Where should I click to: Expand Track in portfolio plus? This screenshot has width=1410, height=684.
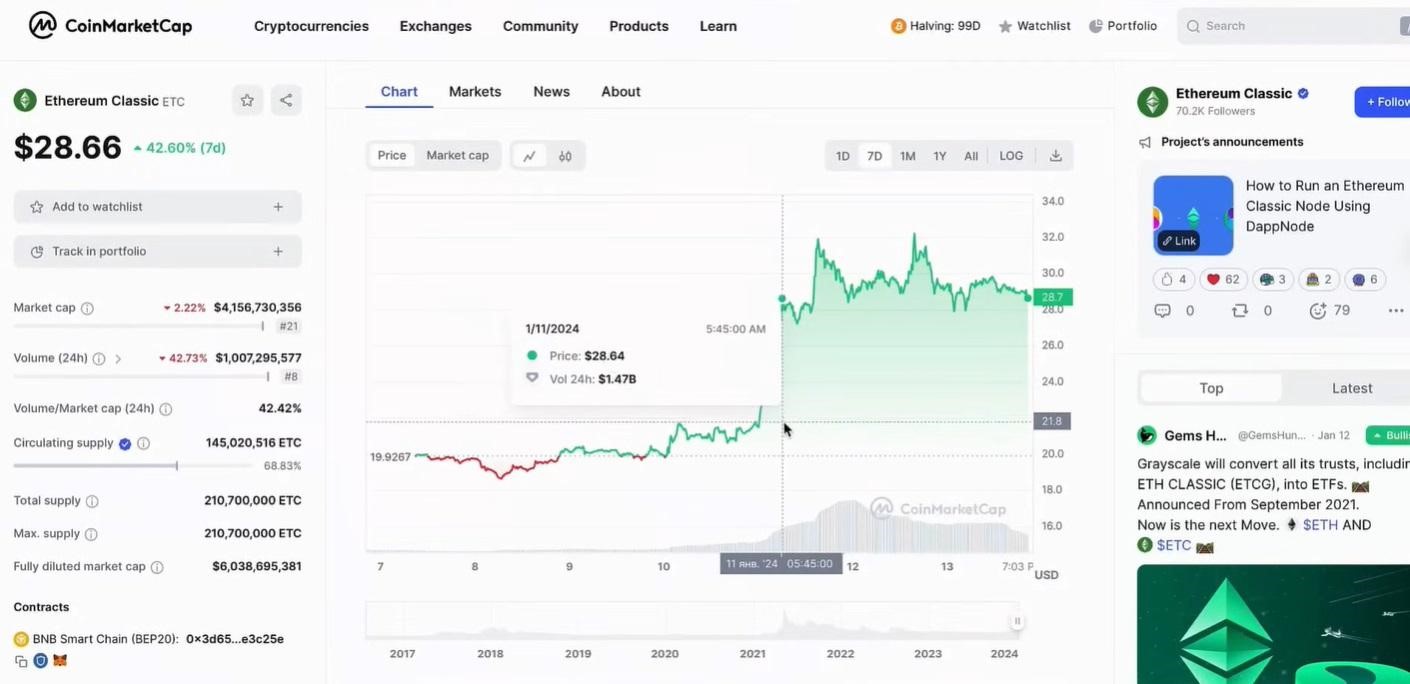click(x=278, y=251)
